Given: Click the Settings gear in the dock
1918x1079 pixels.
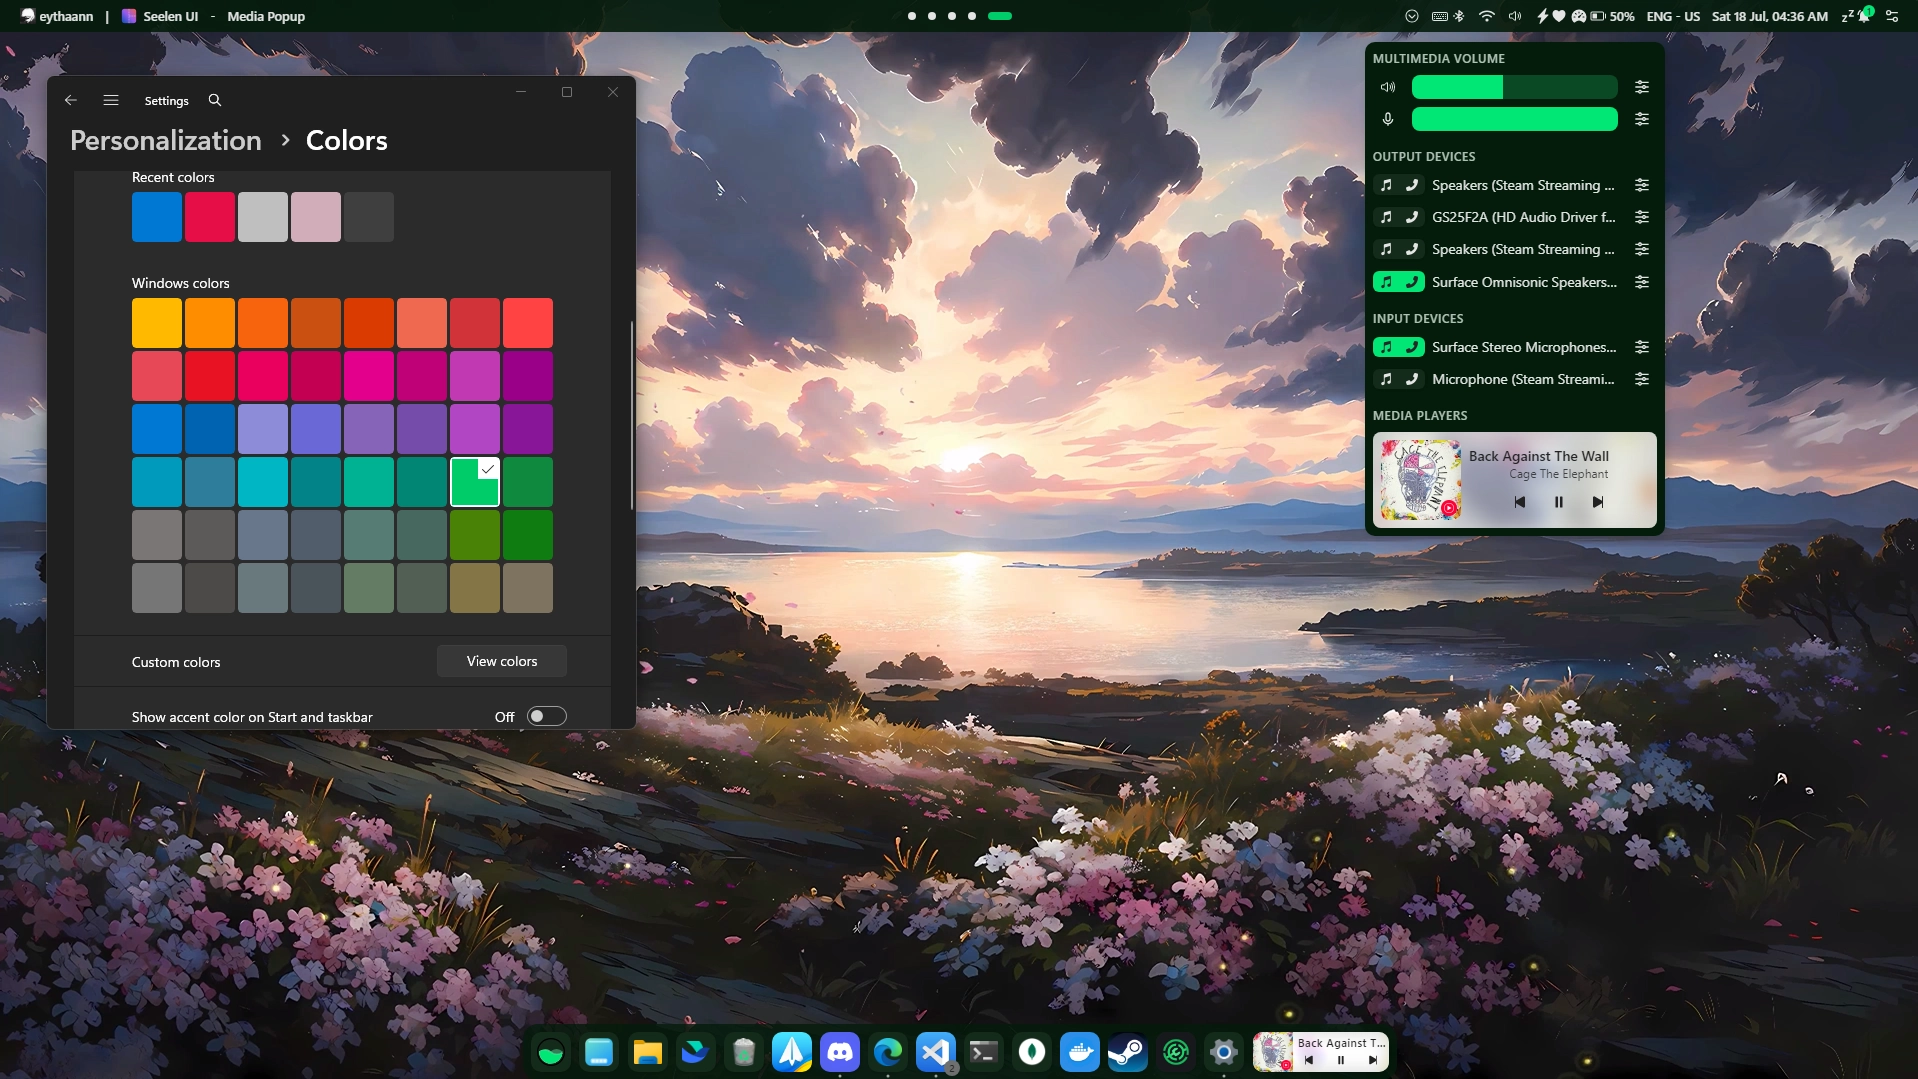Looking at the screenshot, I should tap(1224, 1052).
